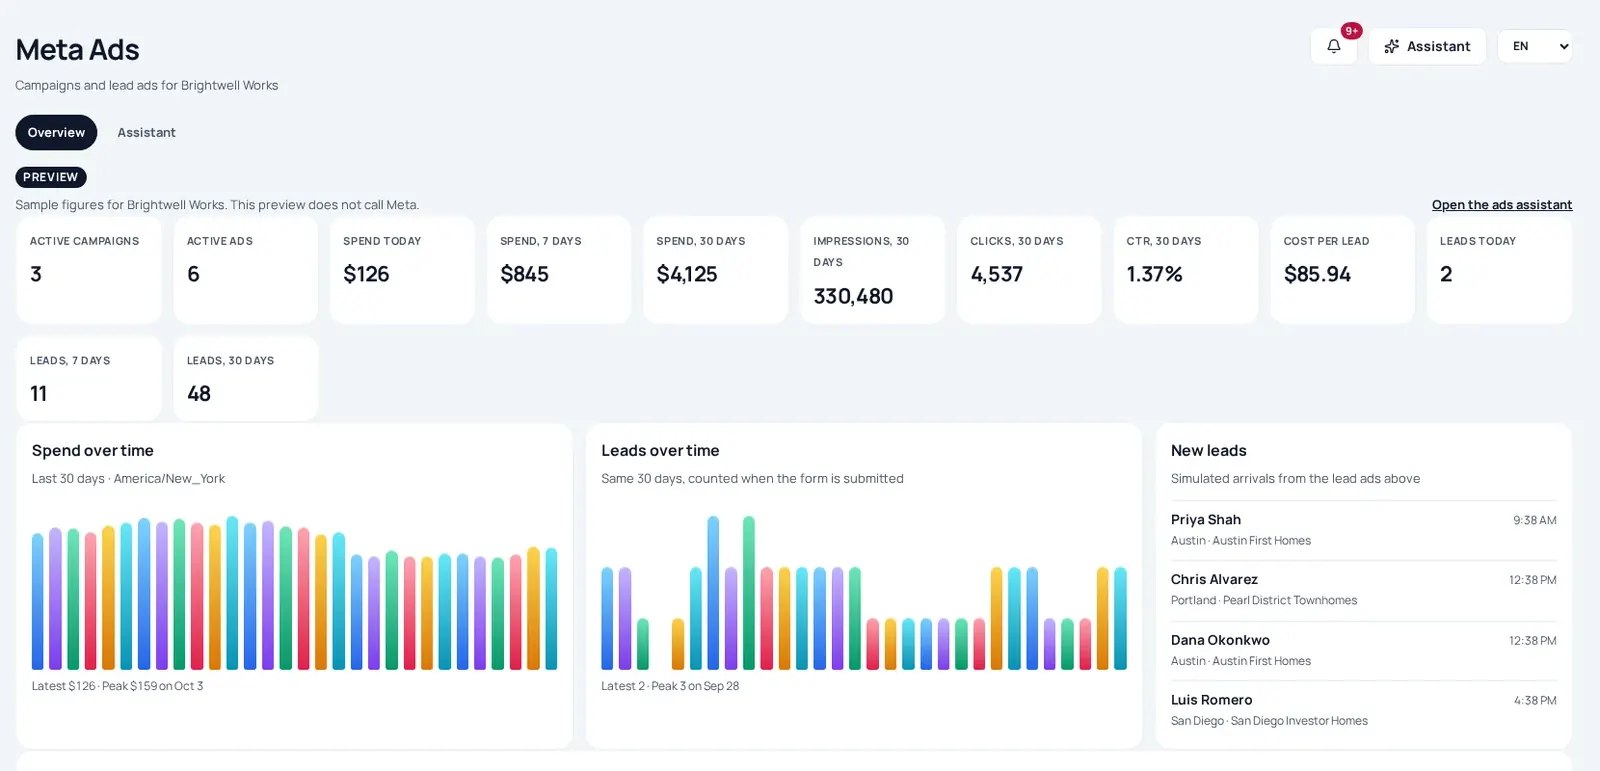The width and height of the screenshot is (1600, 771).
Task: Click the Meta Ads page title
Action: point(77,50)
